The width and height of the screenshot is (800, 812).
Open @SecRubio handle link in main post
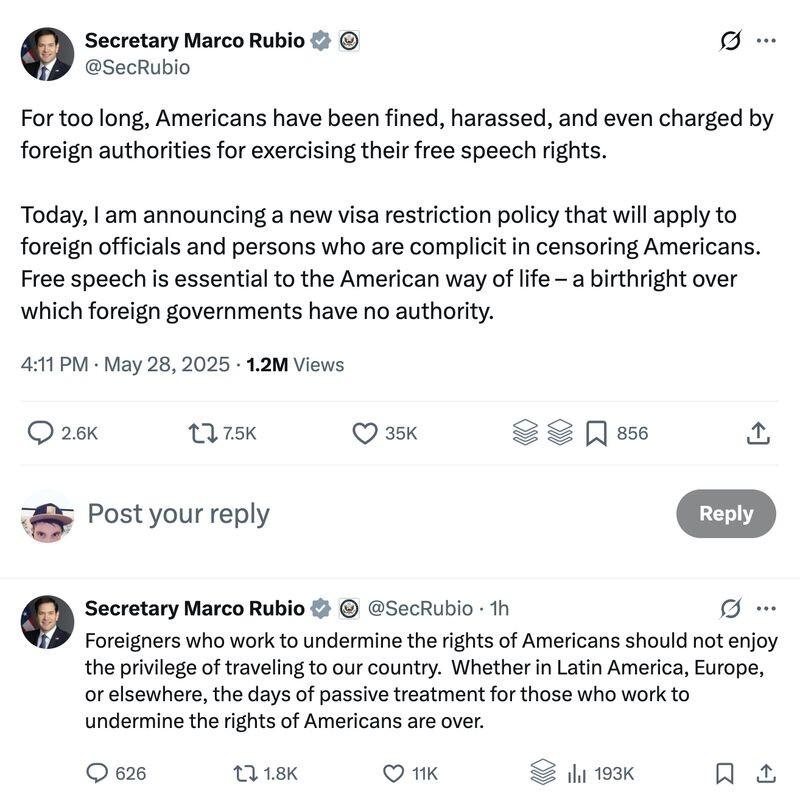pyautogui.click(x=137, y=67)
